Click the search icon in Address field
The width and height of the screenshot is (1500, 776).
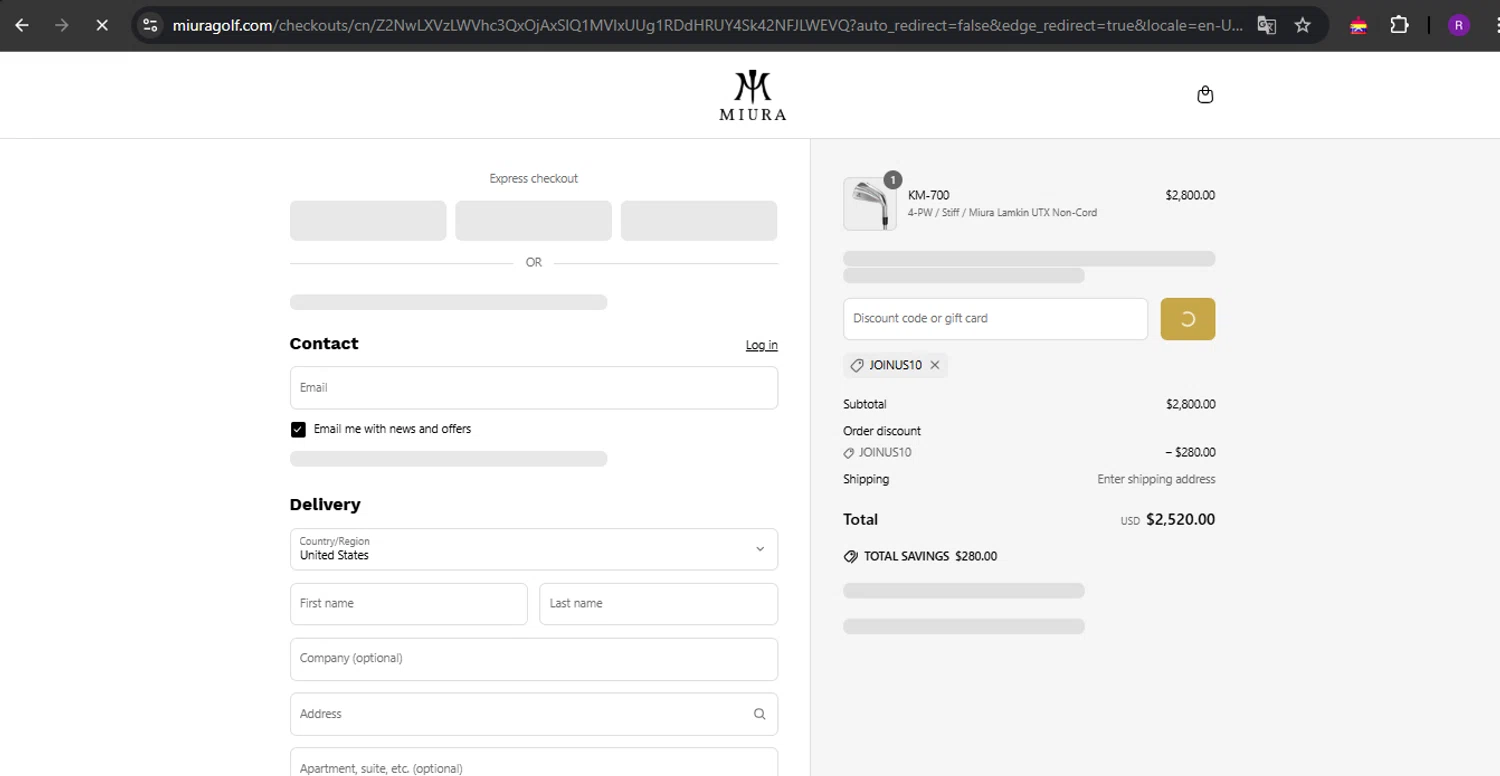759,714
